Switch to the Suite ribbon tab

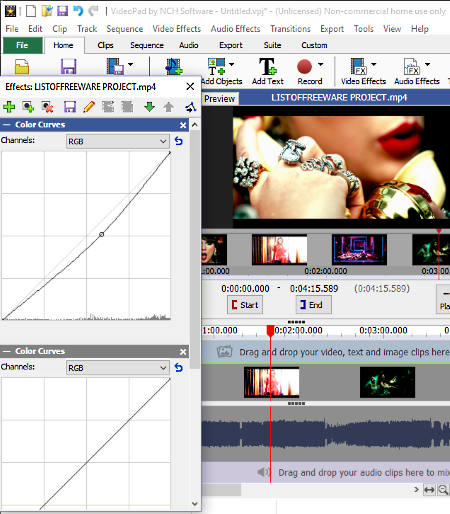pyautogui.click(x=272, y=45)
